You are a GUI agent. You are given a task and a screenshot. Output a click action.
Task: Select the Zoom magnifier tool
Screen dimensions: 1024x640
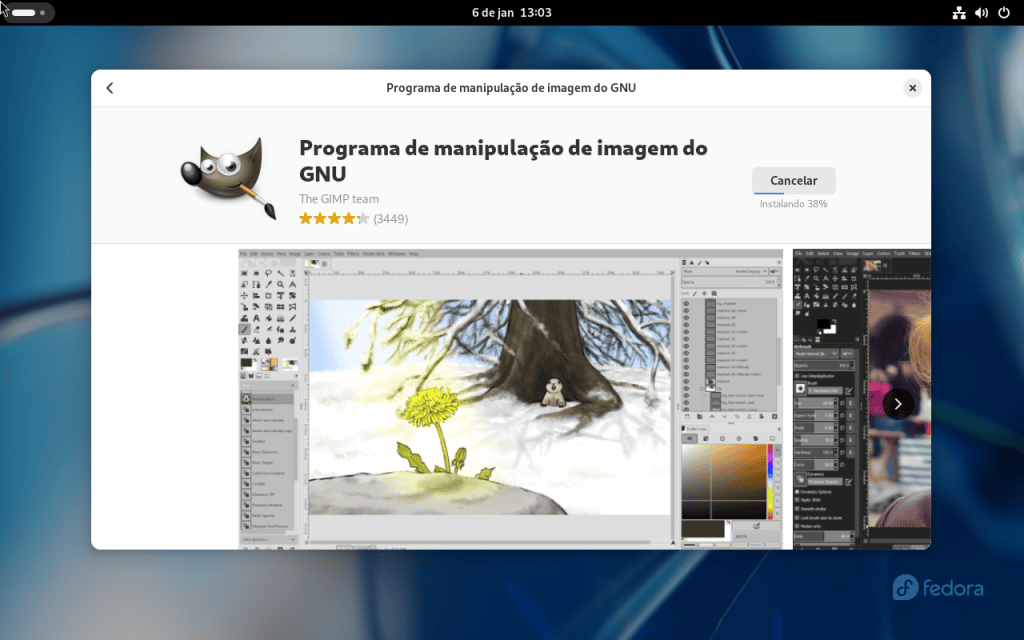click(x=281, y=284)
